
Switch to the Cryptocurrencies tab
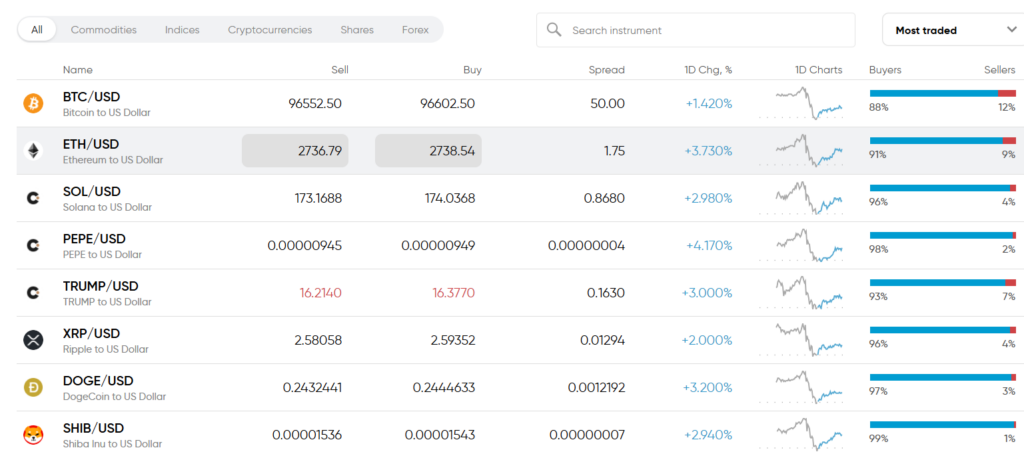[270, 30]
